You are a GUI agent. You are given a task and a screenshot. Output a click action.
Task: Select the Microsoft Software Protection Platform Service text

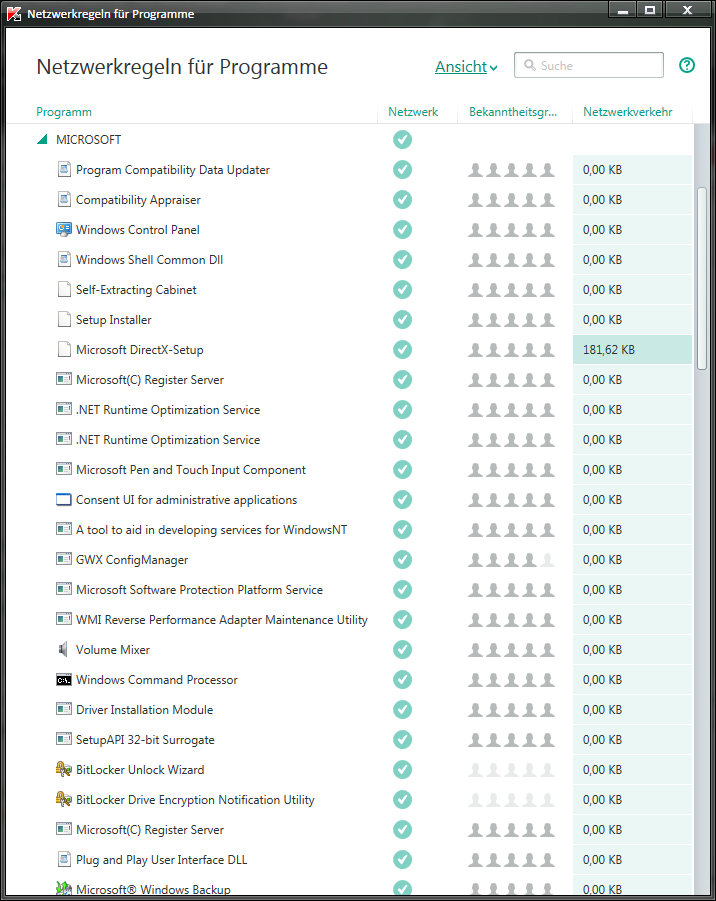[199, 590]
